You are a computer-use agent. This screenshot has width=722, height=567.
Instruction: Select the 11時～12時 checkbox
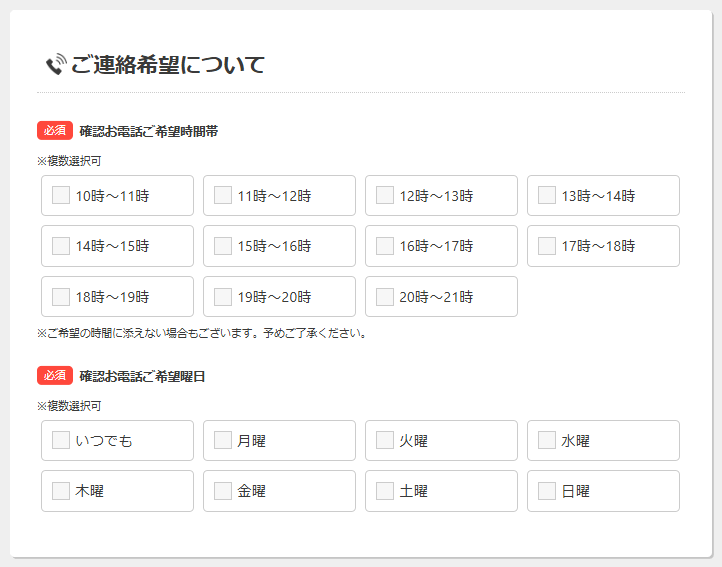click(x=223, y=196)
